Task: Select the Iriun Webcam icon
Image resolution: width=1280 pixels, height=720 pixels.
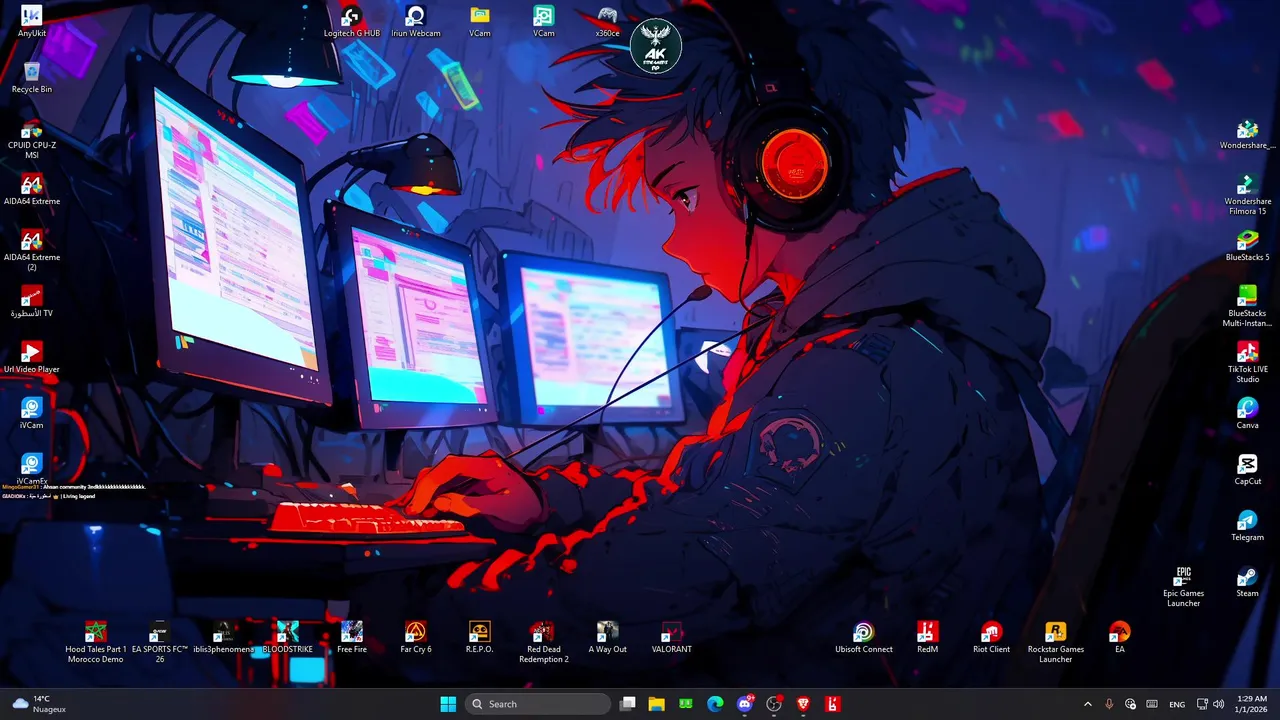Action: [x=416, y=21]
